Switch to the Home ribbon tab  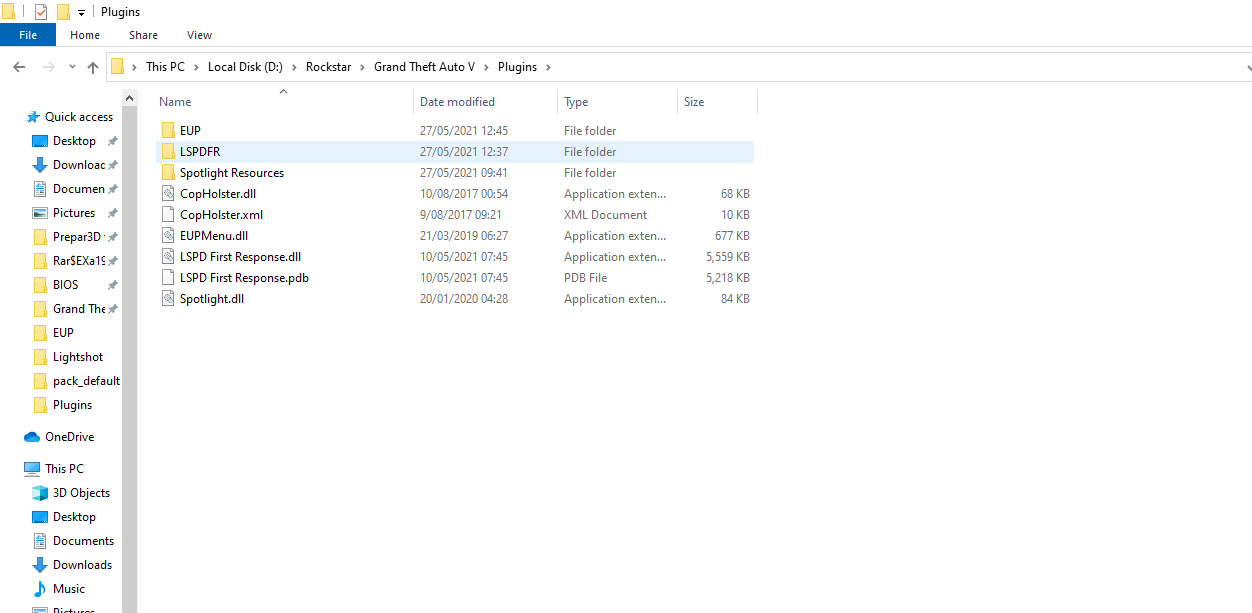tap(85, 35)
